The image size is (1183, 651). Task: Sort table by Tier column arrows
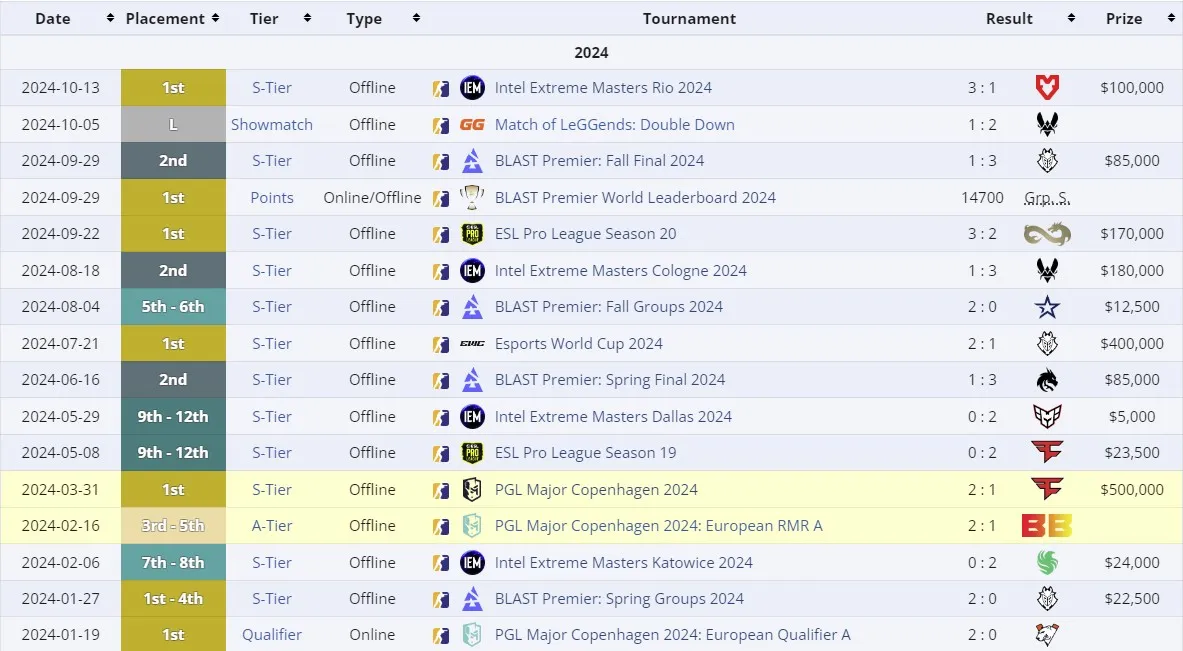click(307, 18)
